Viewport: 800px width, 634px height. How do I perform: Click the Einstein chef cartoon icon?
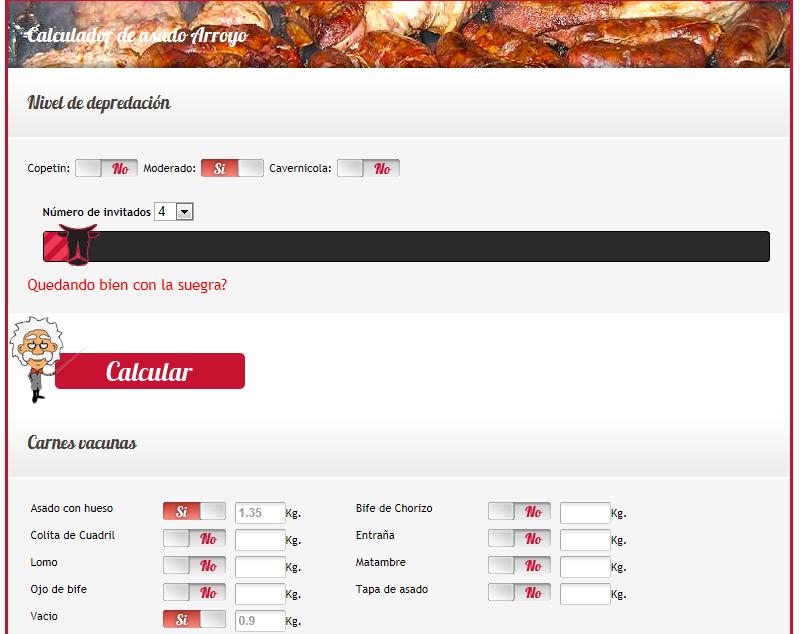pos(36,358)
